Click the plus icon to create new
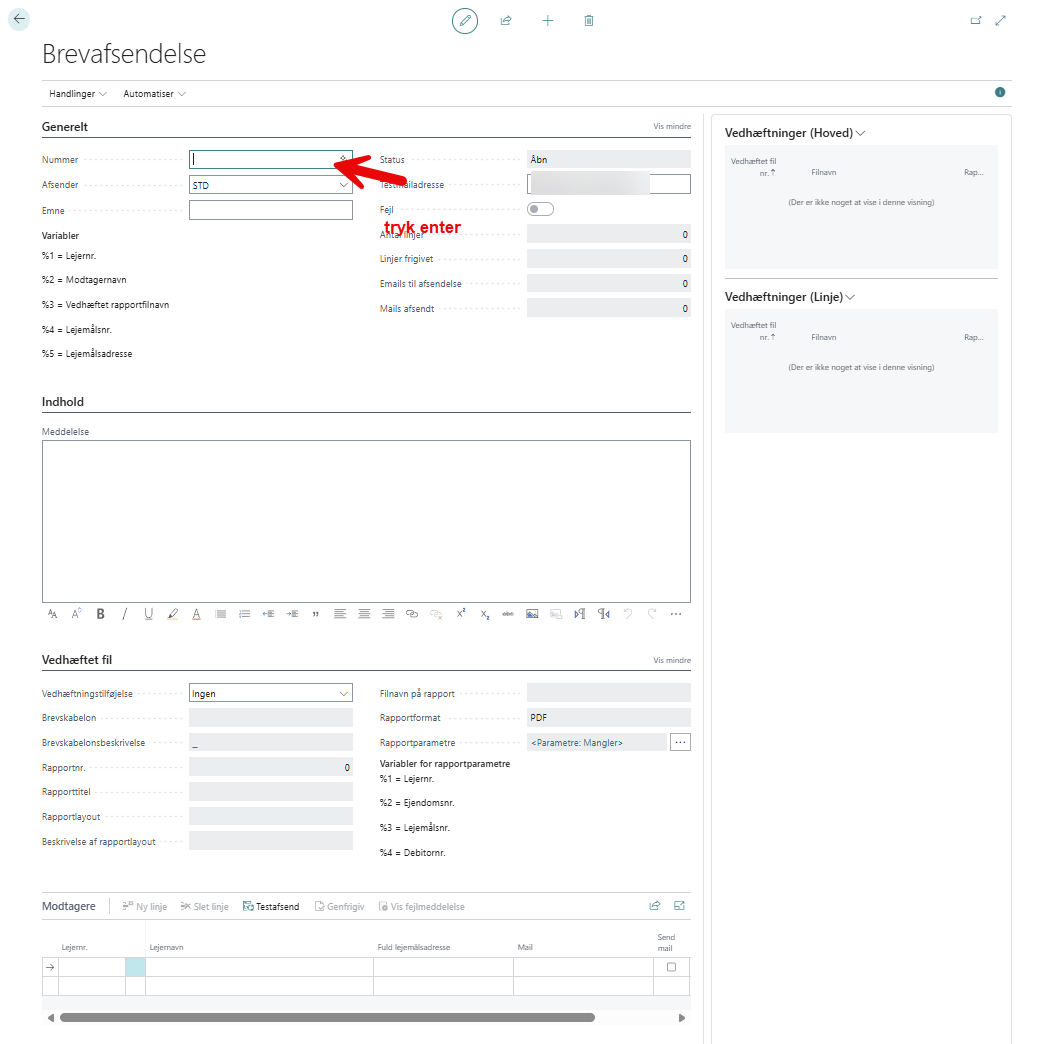The height and width of the screenshot is (1044, 1055). (547, 20)
